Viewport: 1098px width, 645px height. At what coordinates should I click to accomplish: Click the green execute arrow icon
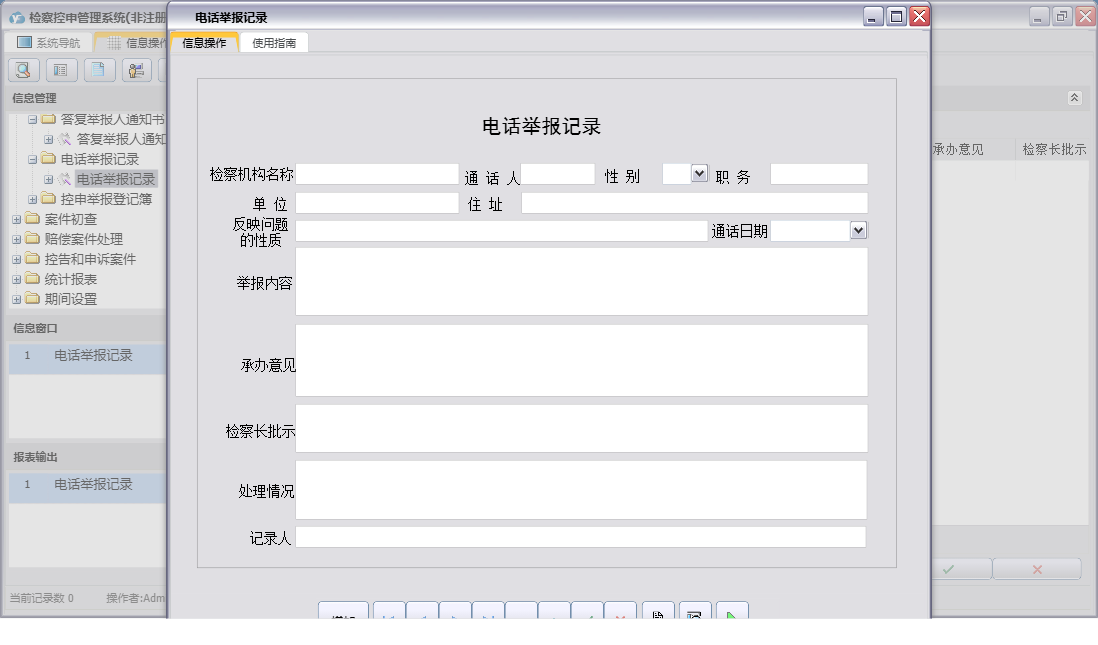pos(733,612)
